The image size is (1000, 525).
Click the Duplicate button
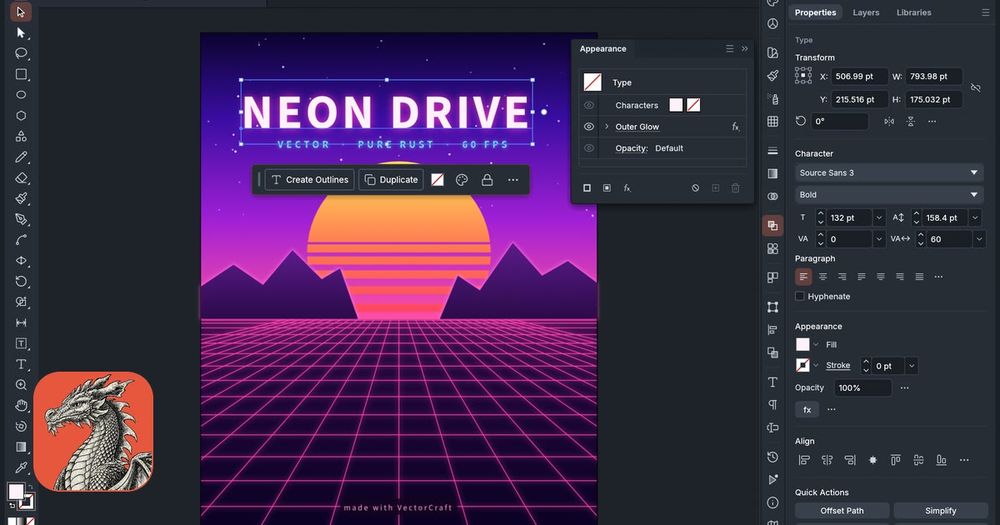(391, 180)
